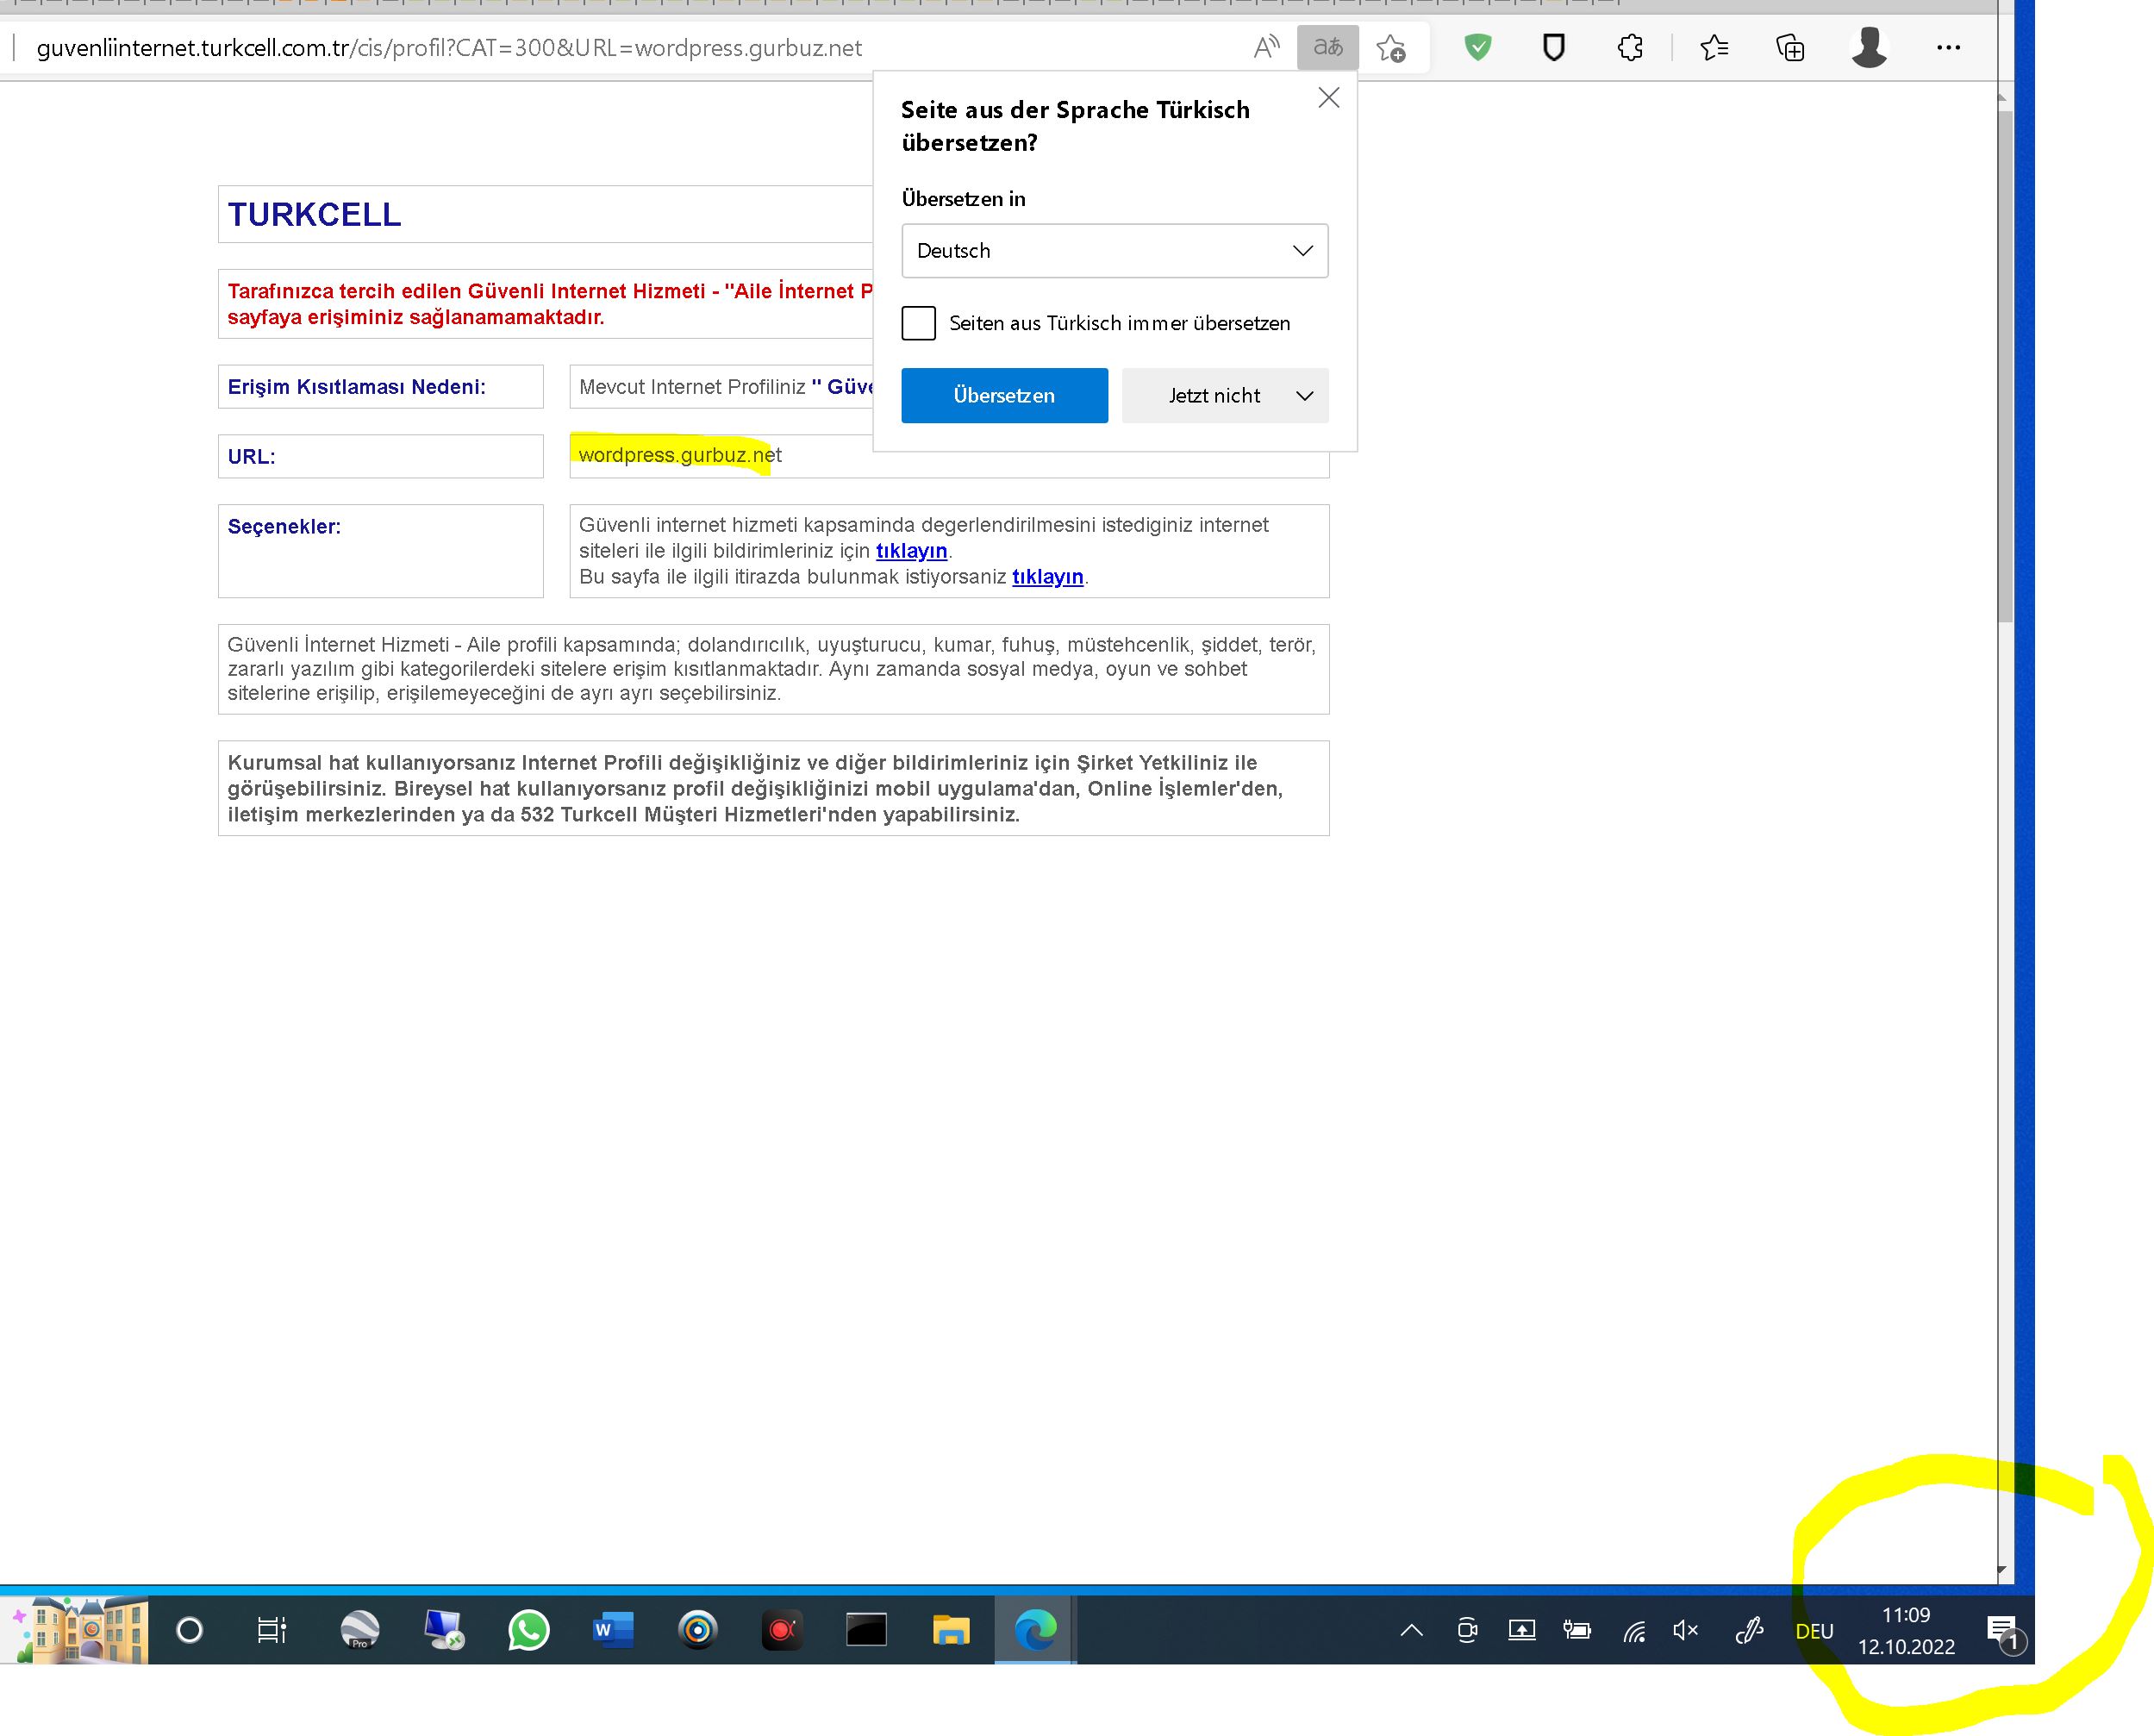
Task: Check 'Seiten aus Türkisch immer übersetzen'
Action: point(918,323)
